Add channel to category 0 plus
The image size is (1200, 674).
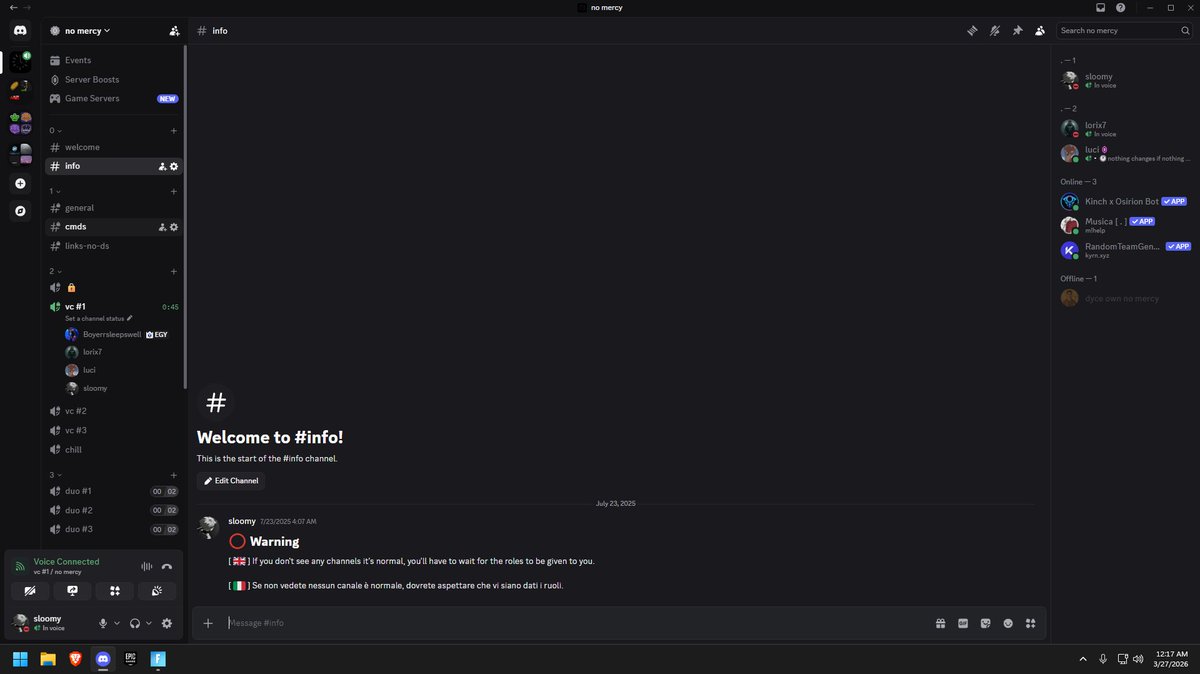click(174, 131)
